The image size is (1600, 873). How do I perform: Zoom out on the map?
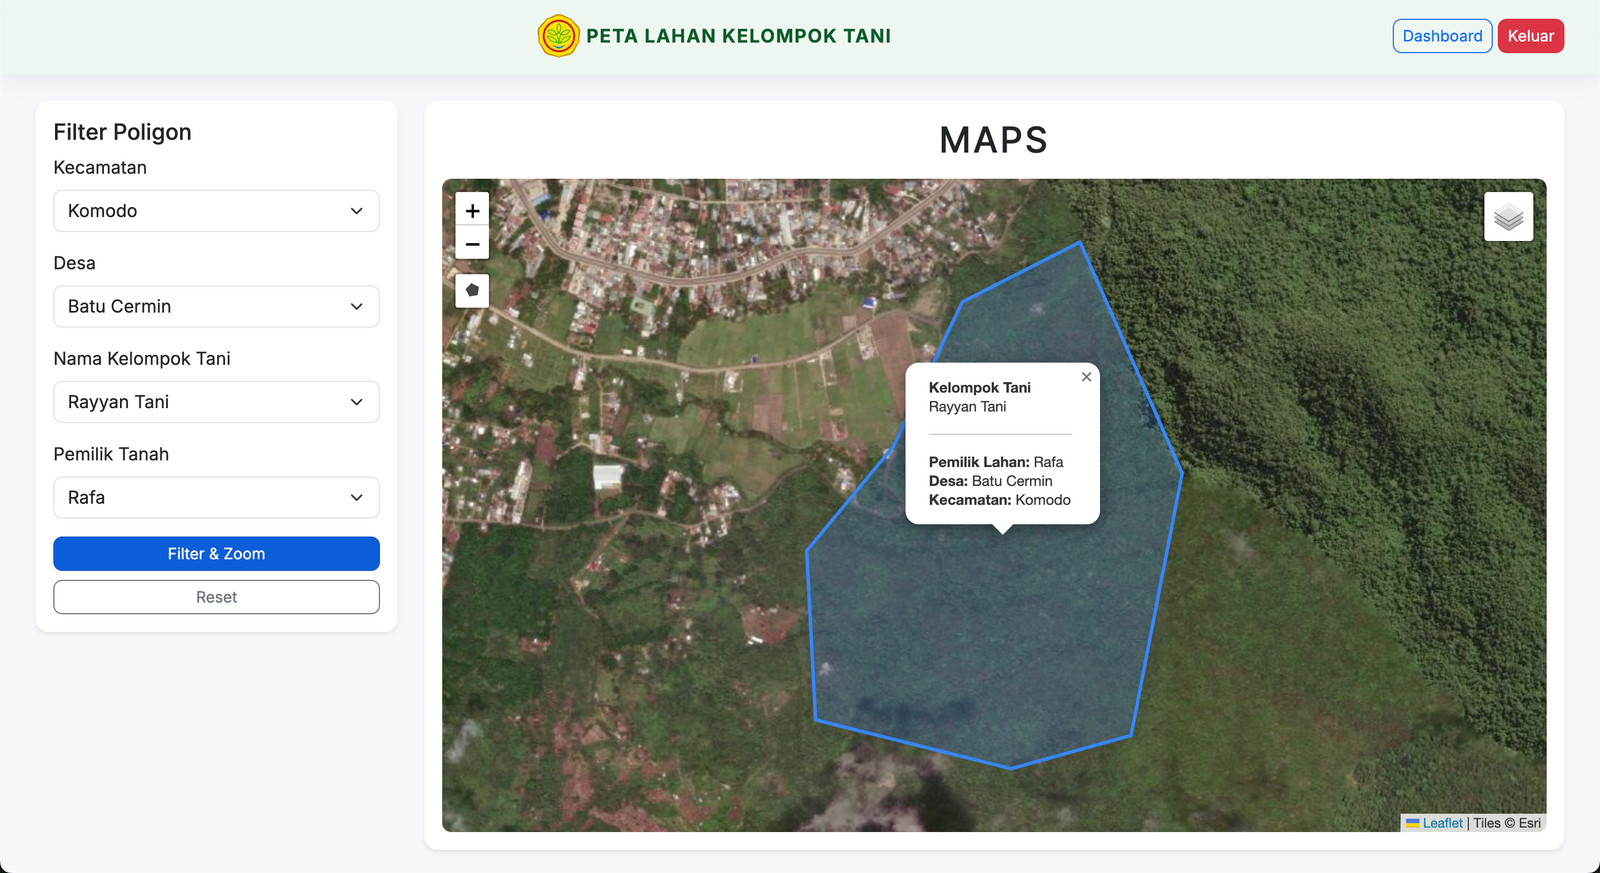[x=472, y=244]
